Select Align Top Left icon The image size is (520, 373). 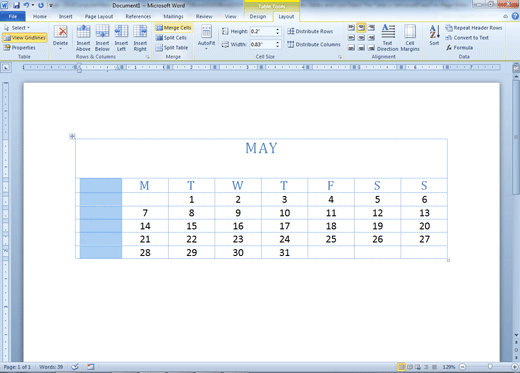click(351, 28)
